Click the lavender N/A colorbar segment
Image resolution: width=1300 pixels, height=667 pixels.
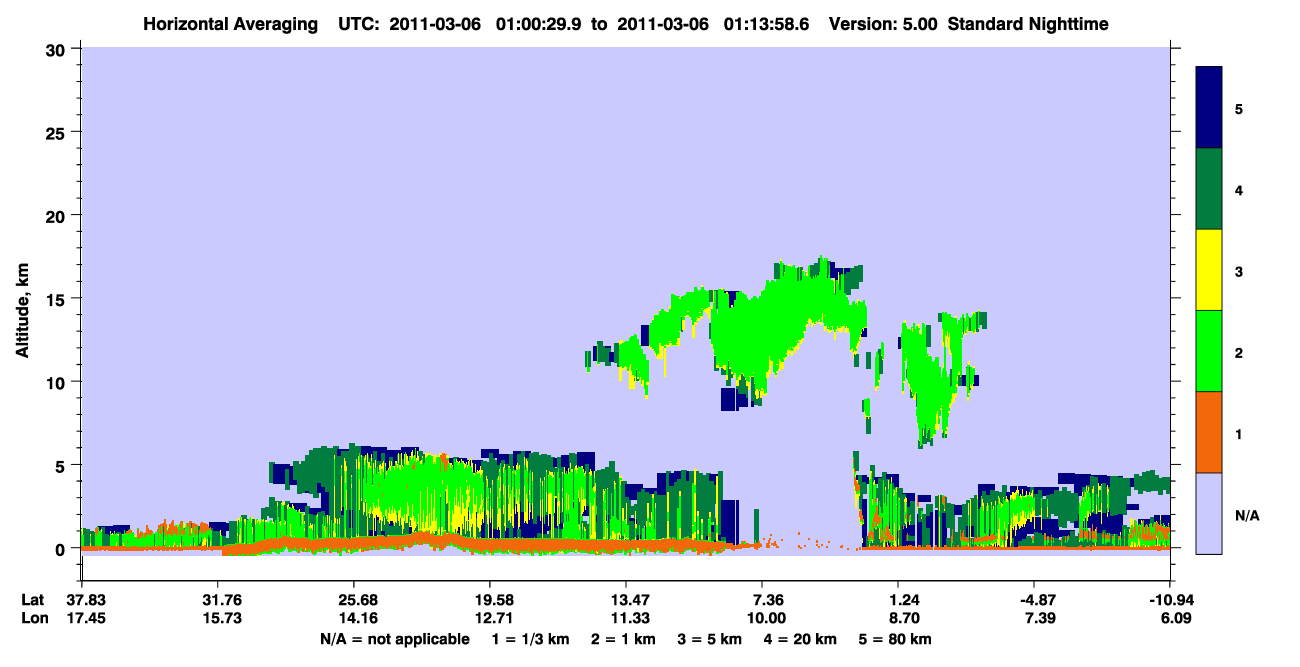click(1209, 513)
